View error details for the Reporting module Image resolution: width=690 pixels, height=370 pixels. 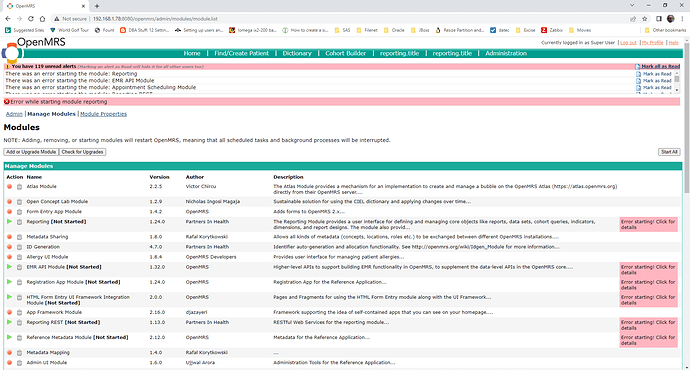[648, 224]
